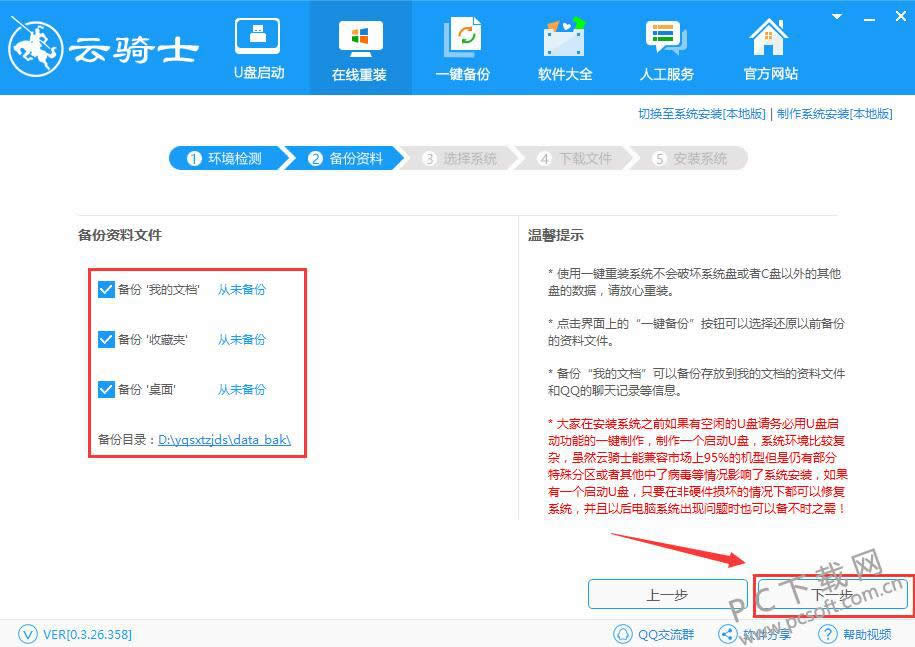Screen dimensions: 915x647
Task: Go to step 1 环境检测
Action: [224, 158]
